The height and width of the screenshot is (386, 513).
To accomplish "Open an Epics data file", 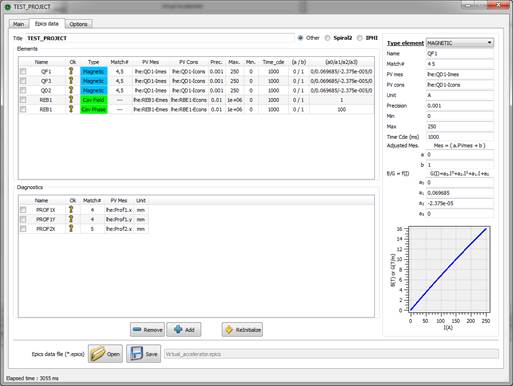I will pyautogui.click(x=105, y=354).
